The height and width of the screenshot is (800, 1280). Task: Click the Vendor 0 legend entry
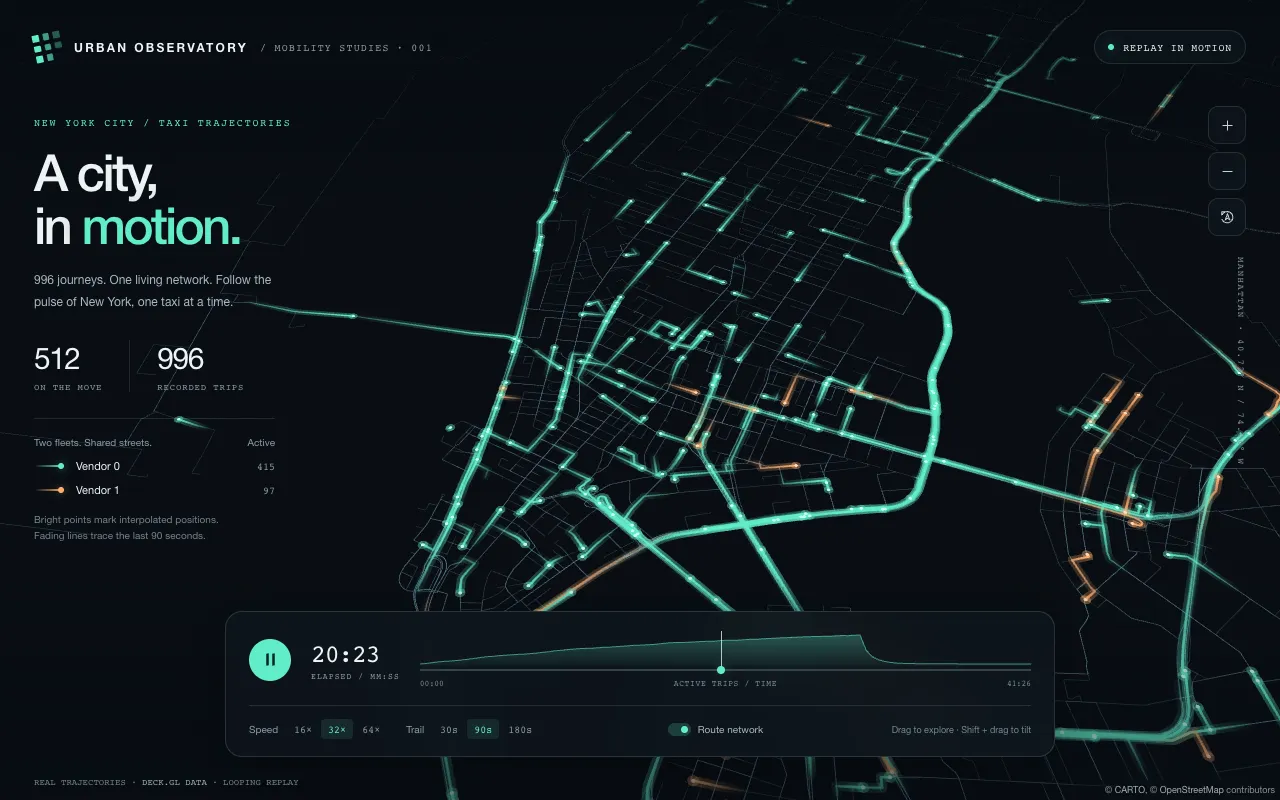pyautogui.click(x=154, y=466)
